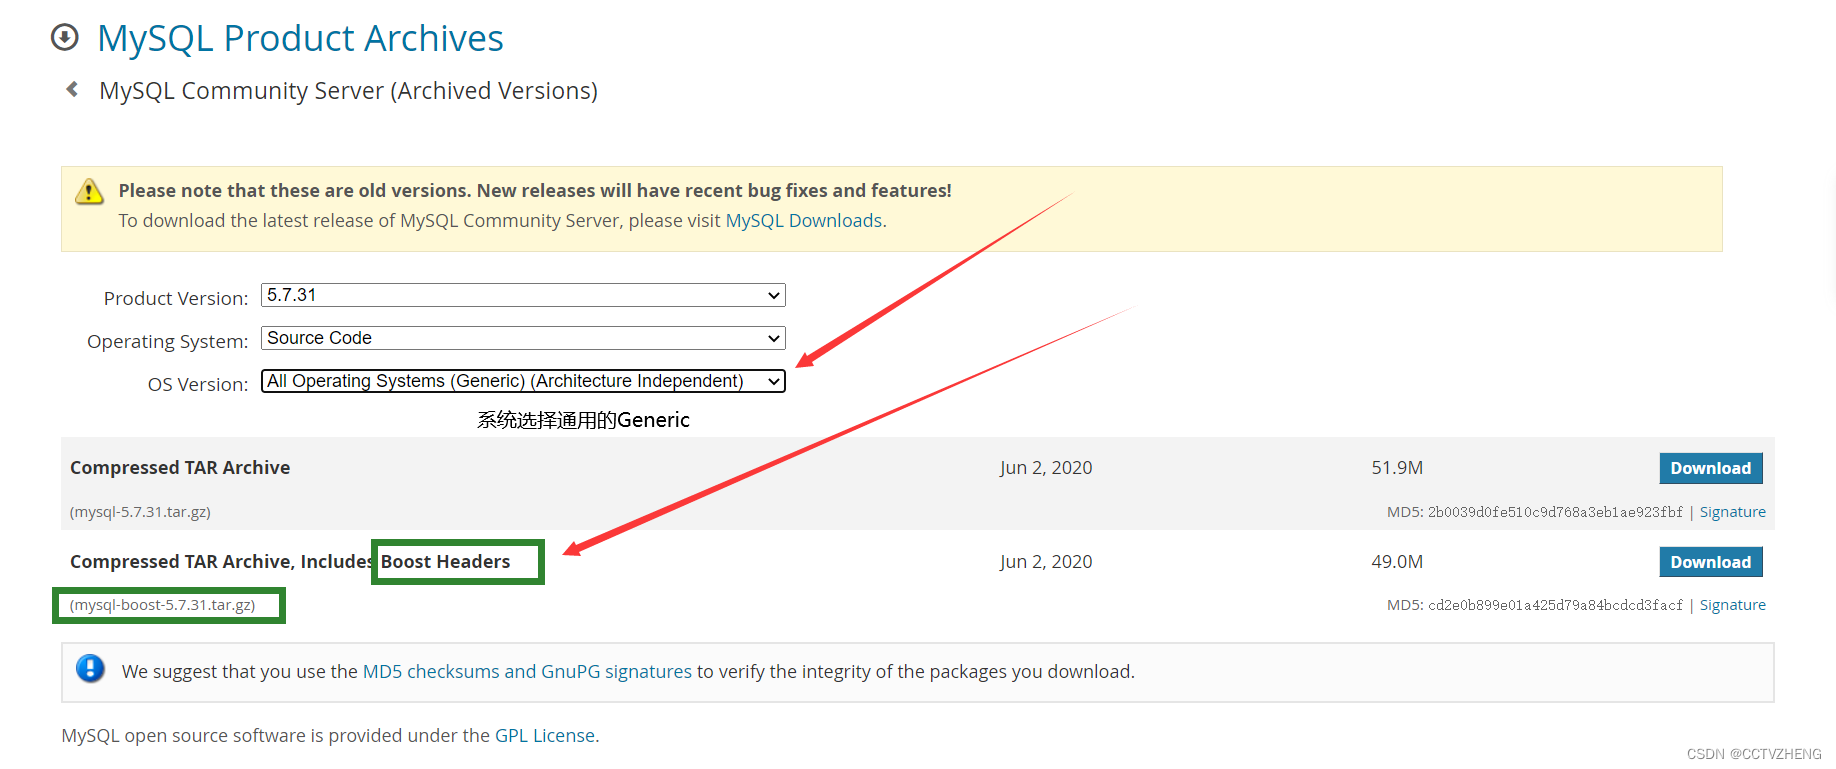The height and width of the screenshot is (769, 1836).
Task: Click the Compressed TAR Archive, Includes Boost Headers title
Action: [290, 561]
